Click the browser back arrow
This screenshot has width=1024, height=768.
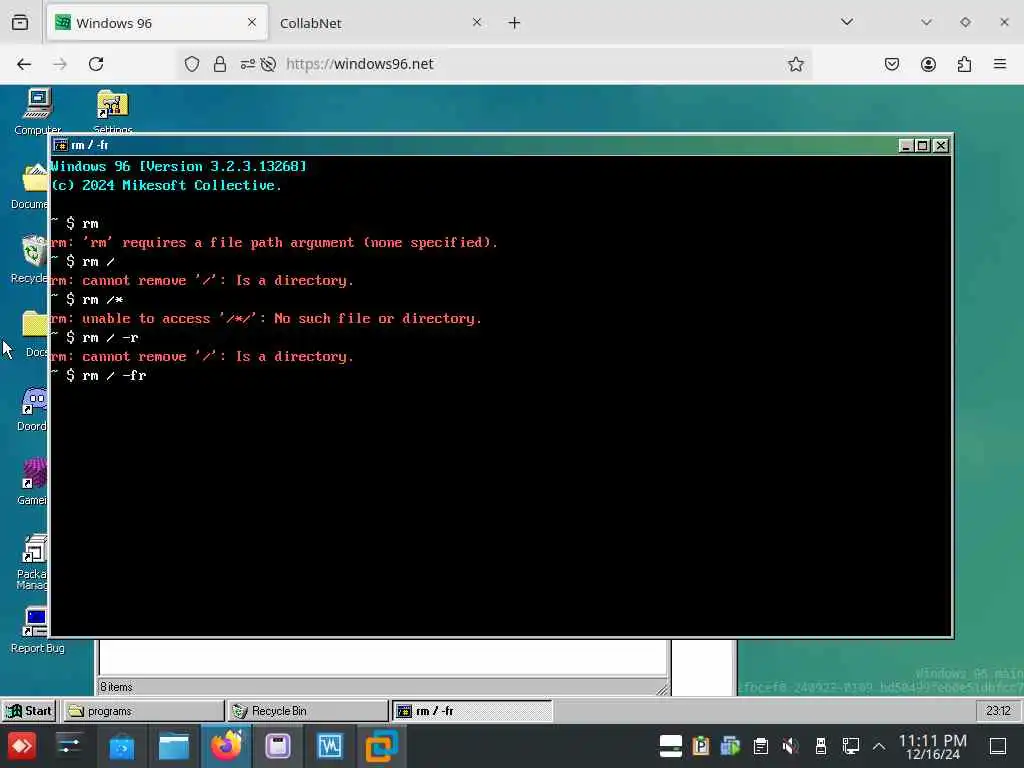tap(24, 64)
